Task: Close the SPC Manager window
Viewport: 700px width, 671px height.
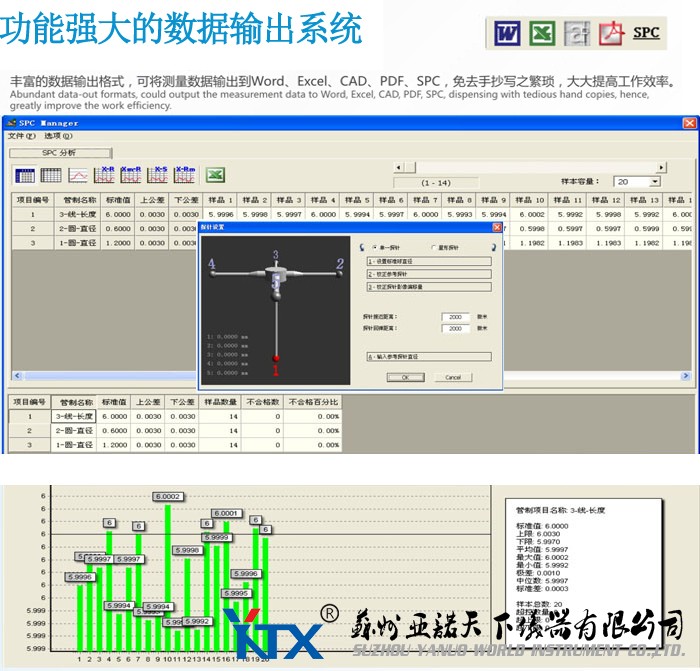Action: click(690, 123)
